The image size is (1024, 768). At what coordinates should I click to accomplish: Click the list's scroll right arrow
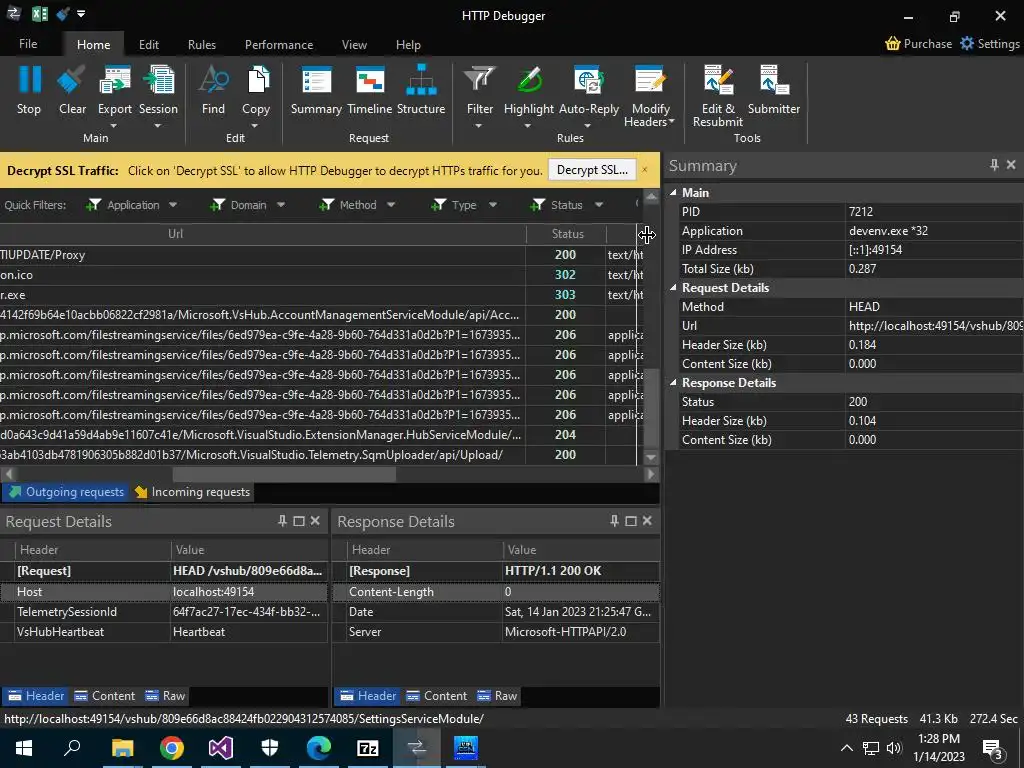coord(650,474)
